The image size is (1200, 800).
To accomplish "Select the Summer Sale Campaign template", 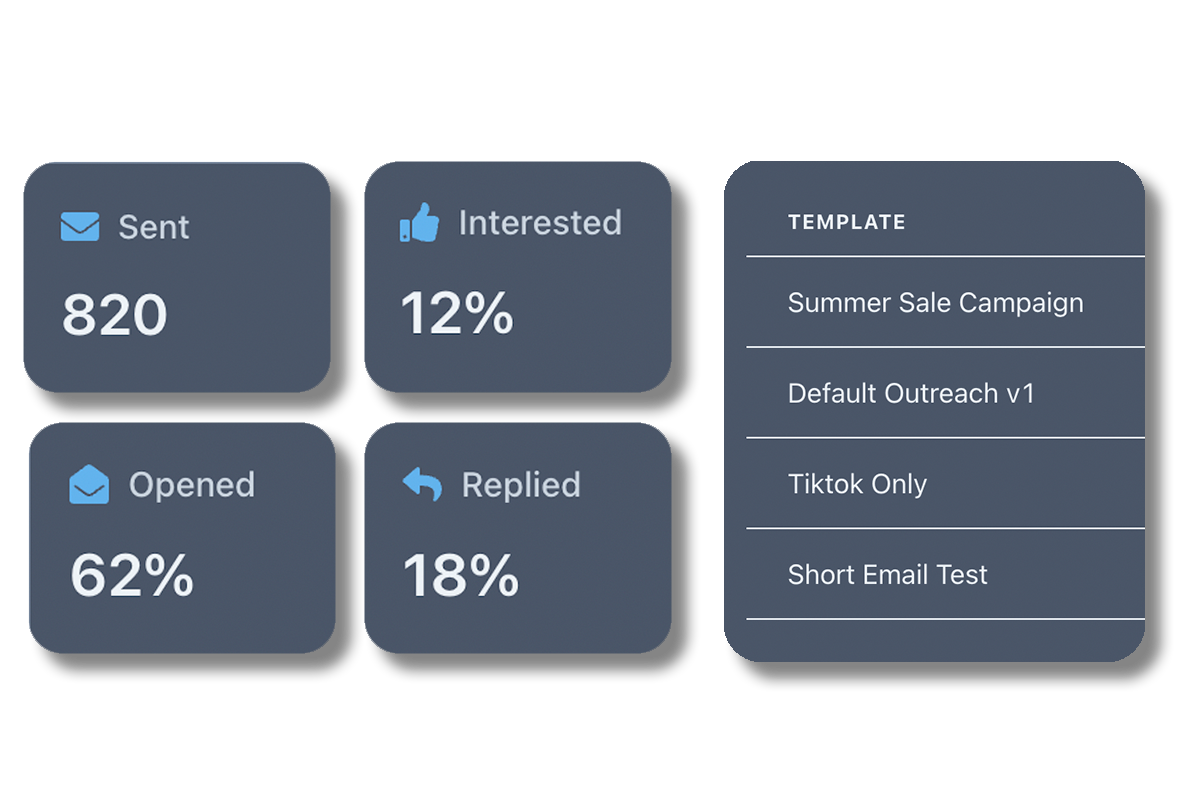I will point(935,303).
